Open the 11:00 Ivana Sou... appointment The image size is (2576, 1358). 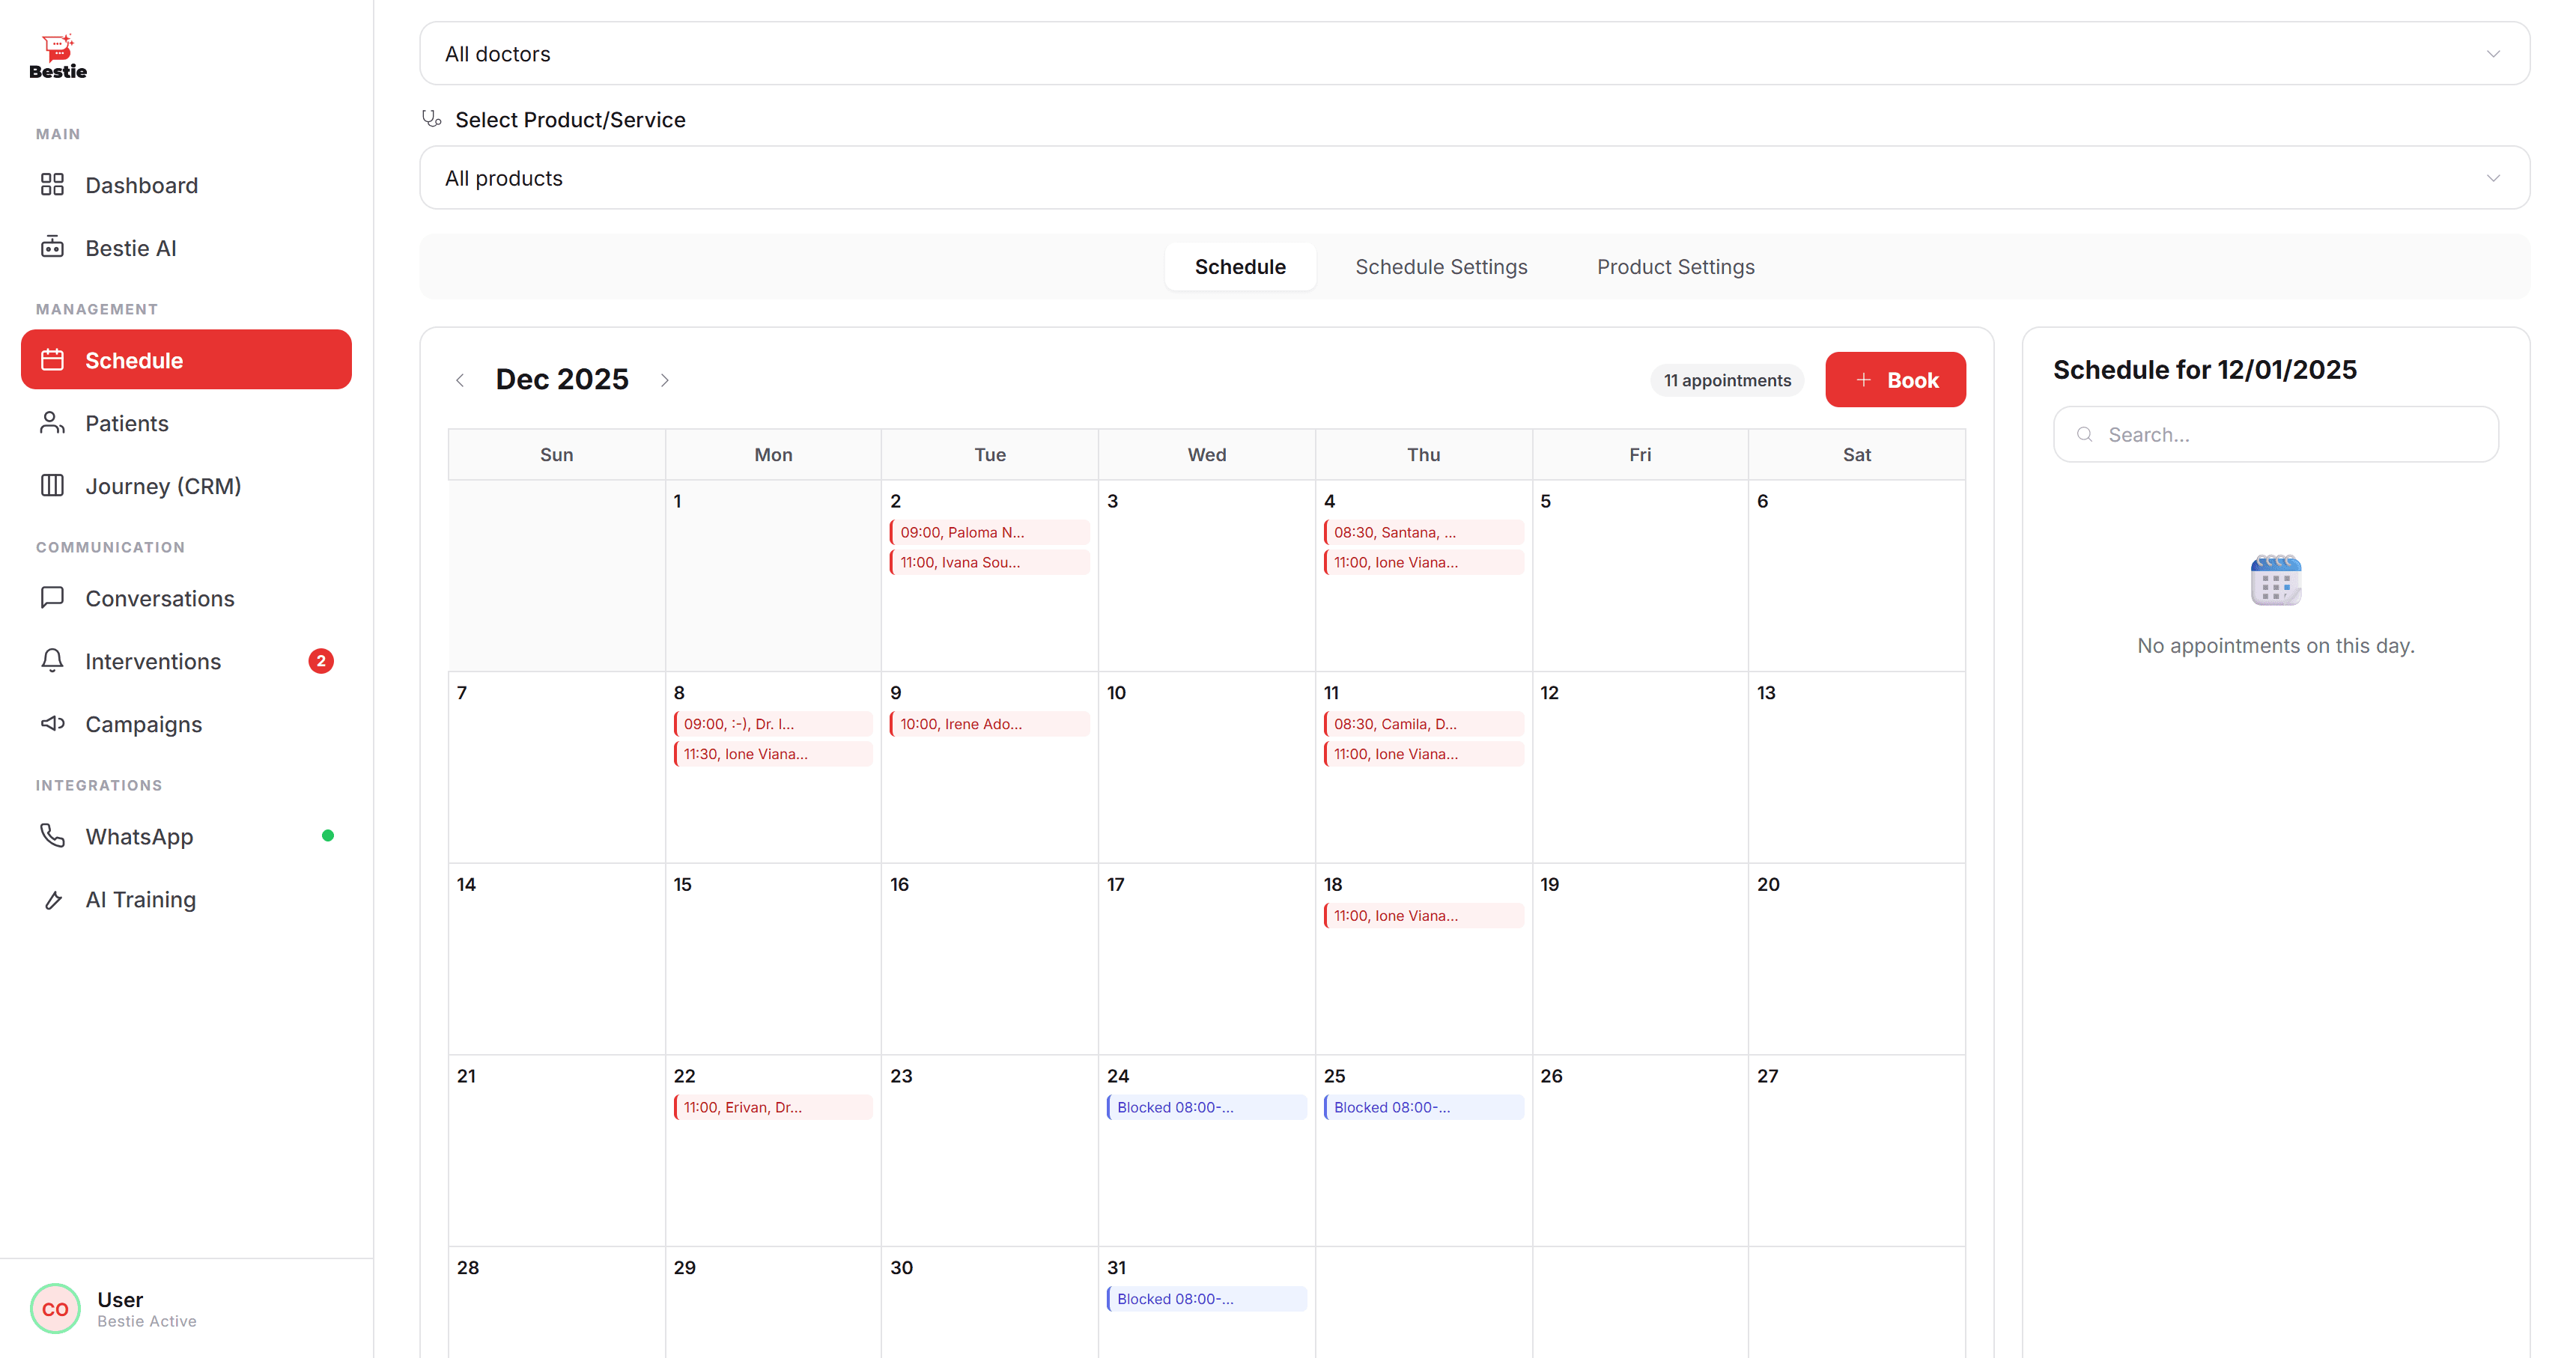[x=989, y=562]
